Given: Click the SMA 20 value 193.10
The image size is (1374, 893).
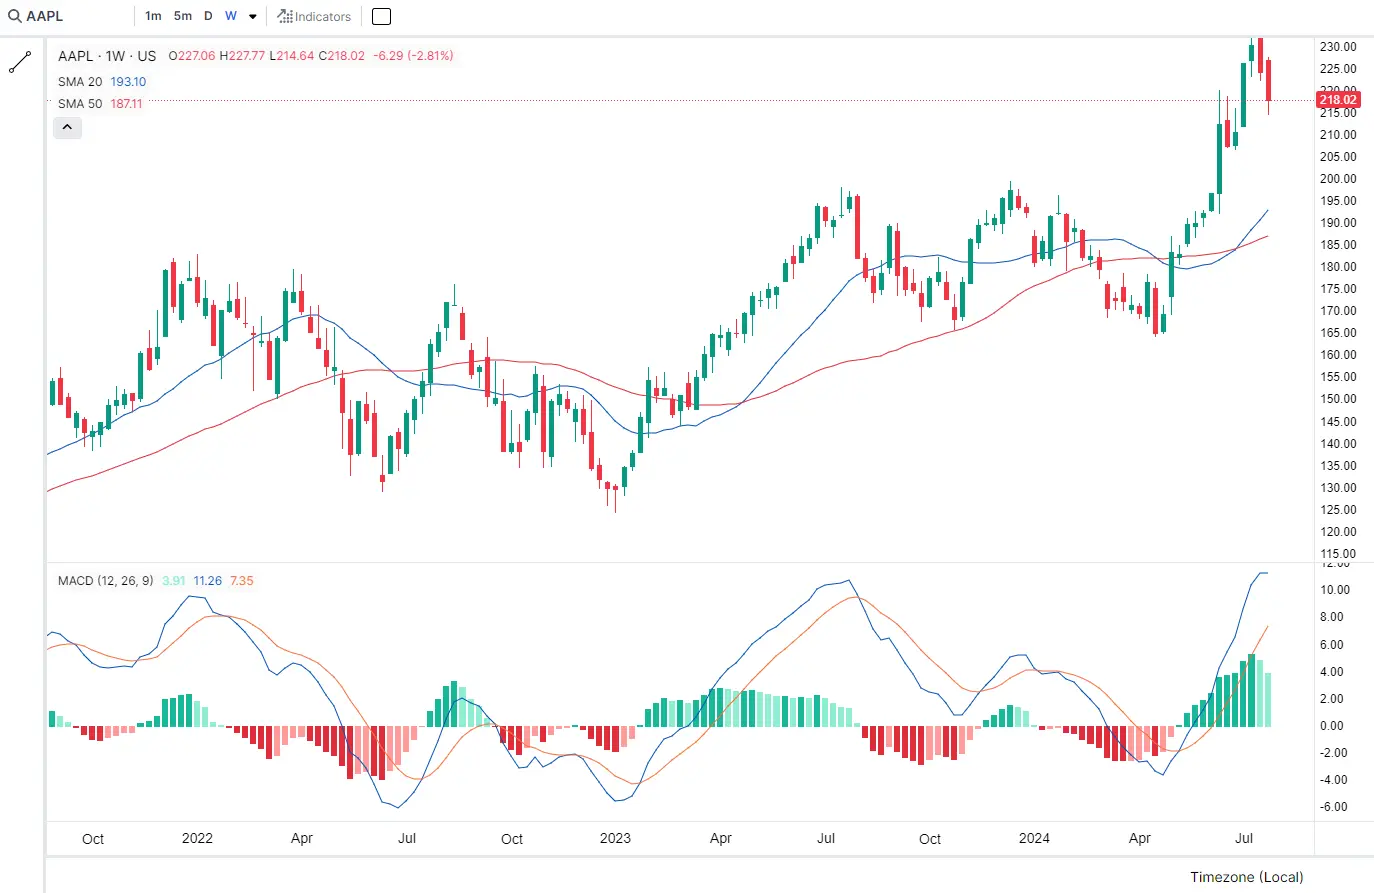Looking at the screenshot, I should tap(128, 82).
